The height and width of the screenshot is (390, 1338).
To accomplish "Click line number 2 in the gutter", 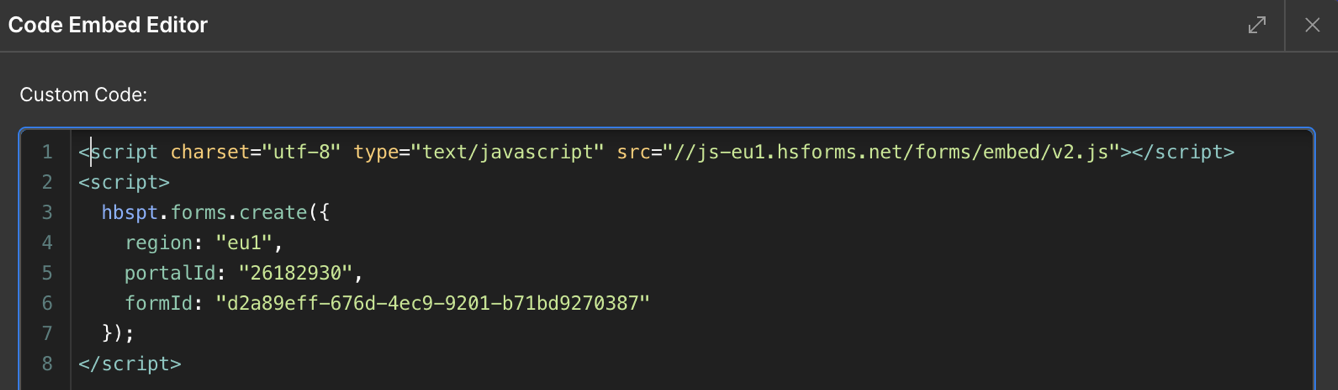I will point(46,183).
